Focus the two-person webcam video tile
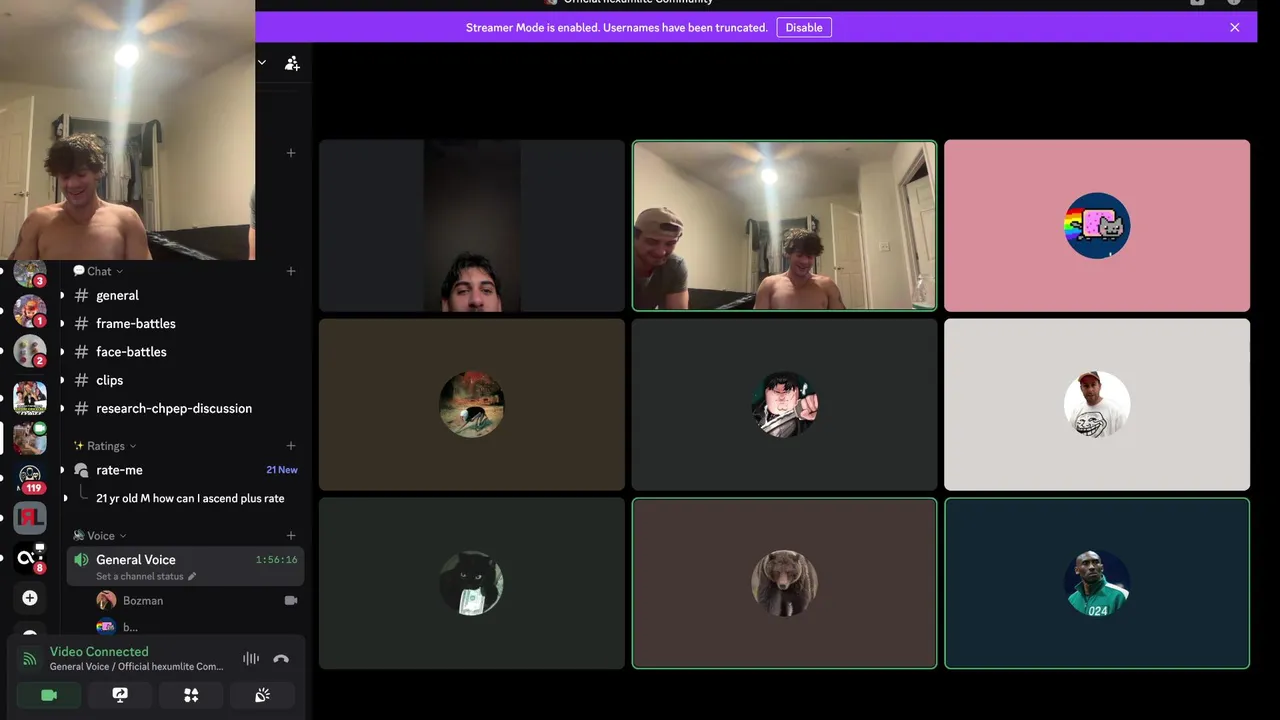Screen dimensions: 1280x720 [784, 225]
